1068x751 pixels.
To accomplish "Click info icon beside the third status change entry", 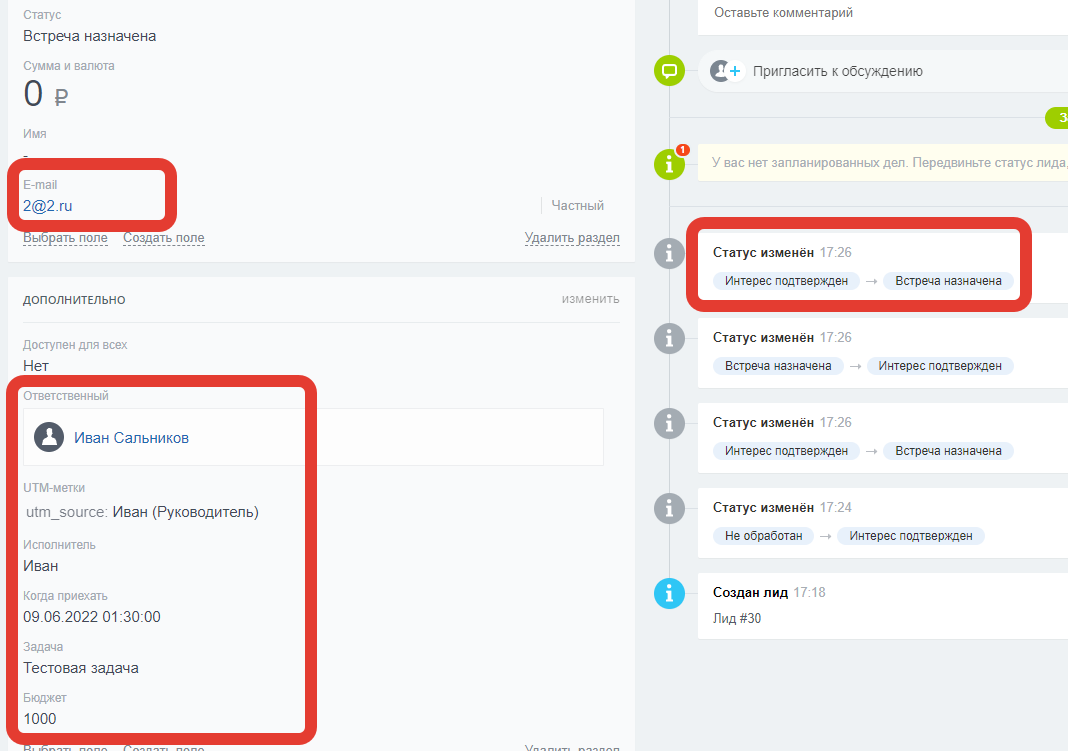I will click(670, 424).
